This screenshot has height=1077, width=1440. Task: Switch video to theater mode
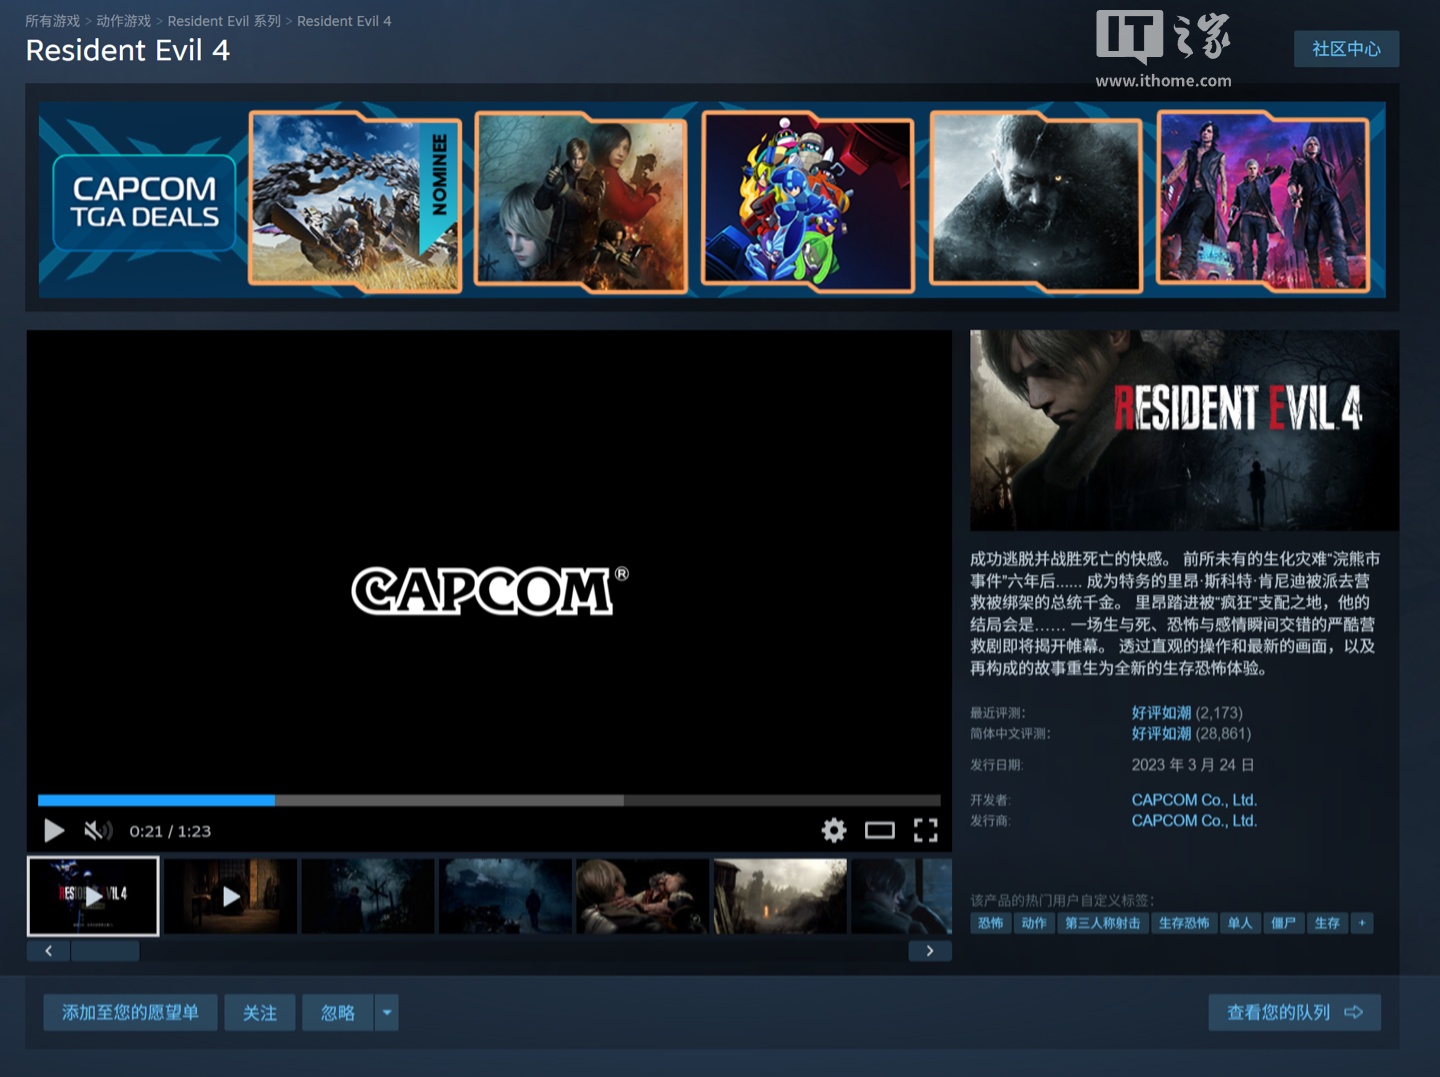tap(880, 830)
